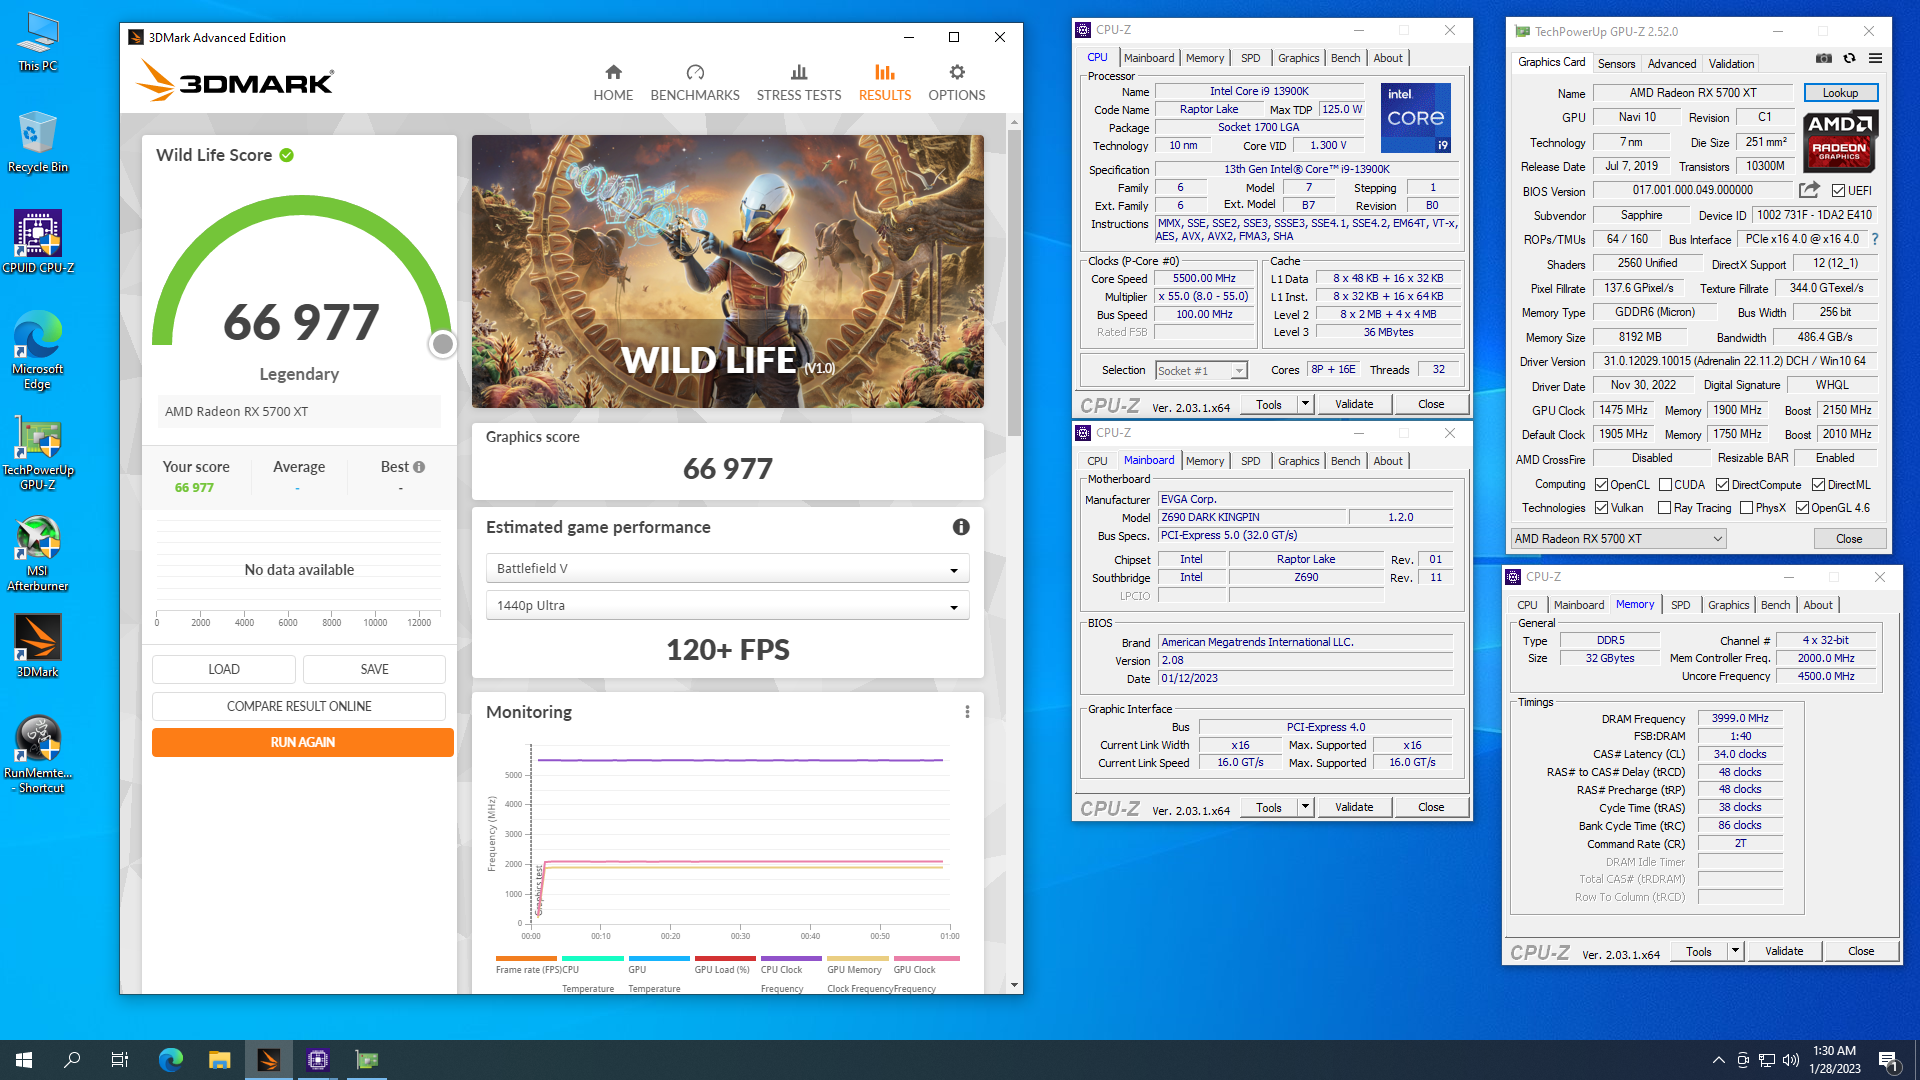This screenshot has height=1080, width=1920.
Task: Open MSI Afterburner desktop shortcut
Action: 38,554
